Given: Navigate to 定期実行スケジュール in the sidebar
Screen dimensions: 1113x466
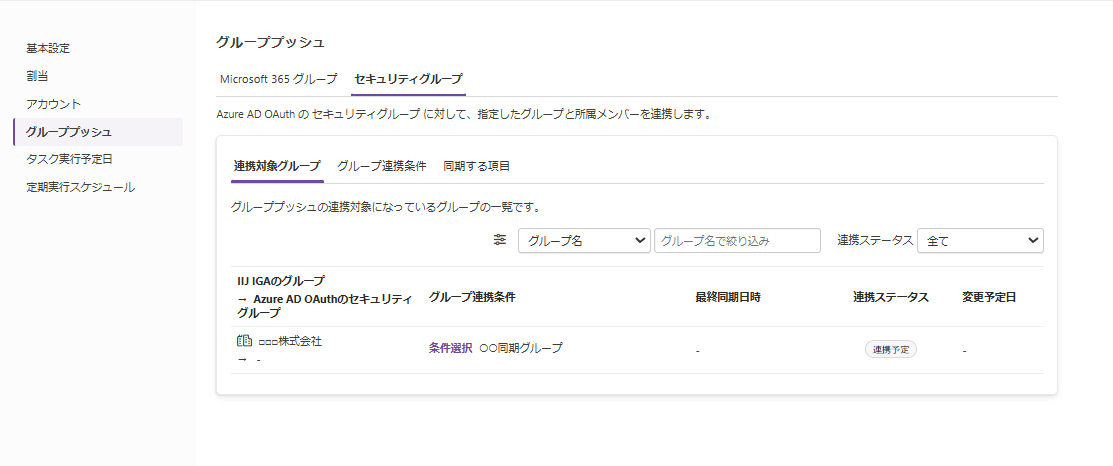Looking at the screenshot, I should click(x=80, y=187).
